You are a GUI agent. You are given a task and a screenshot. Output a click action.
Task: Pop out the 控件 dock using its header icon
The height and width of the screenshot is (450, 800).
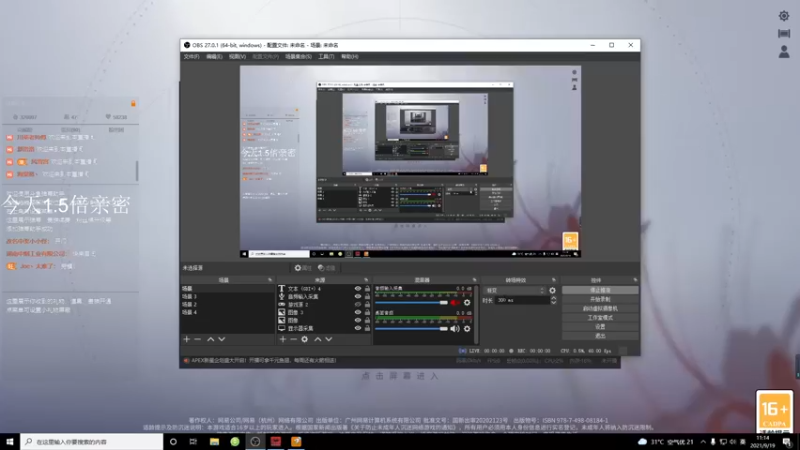click(635, 280)
